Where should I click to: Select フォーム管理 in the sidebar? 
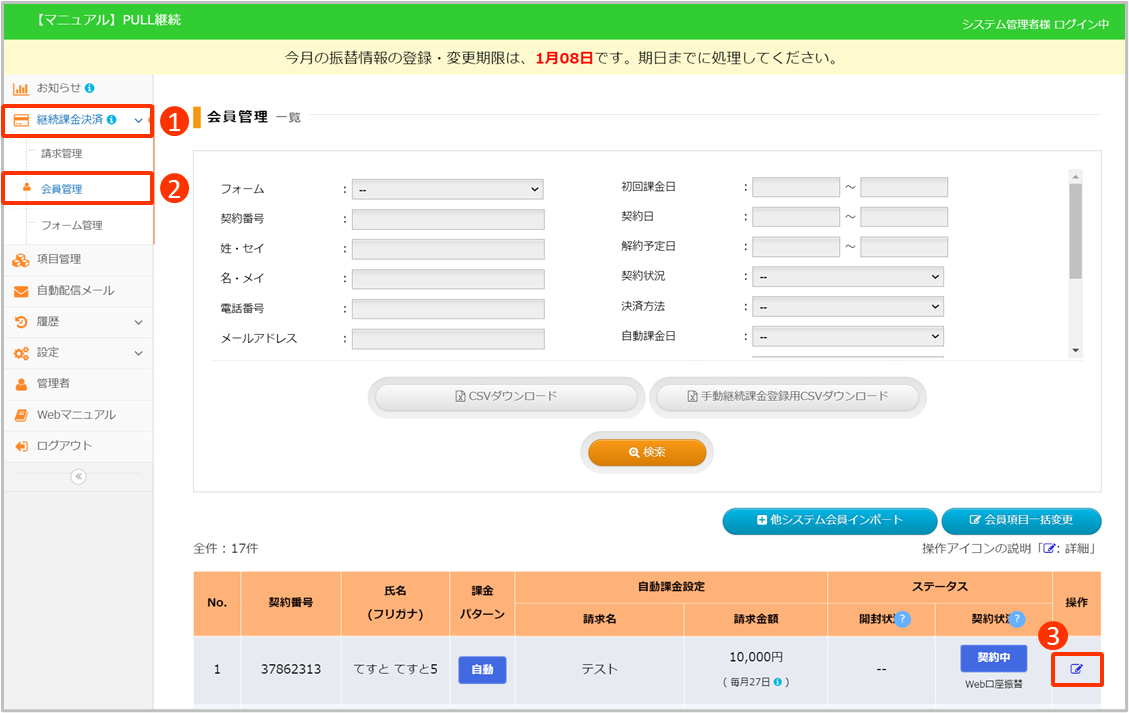[x=72, y=226]
